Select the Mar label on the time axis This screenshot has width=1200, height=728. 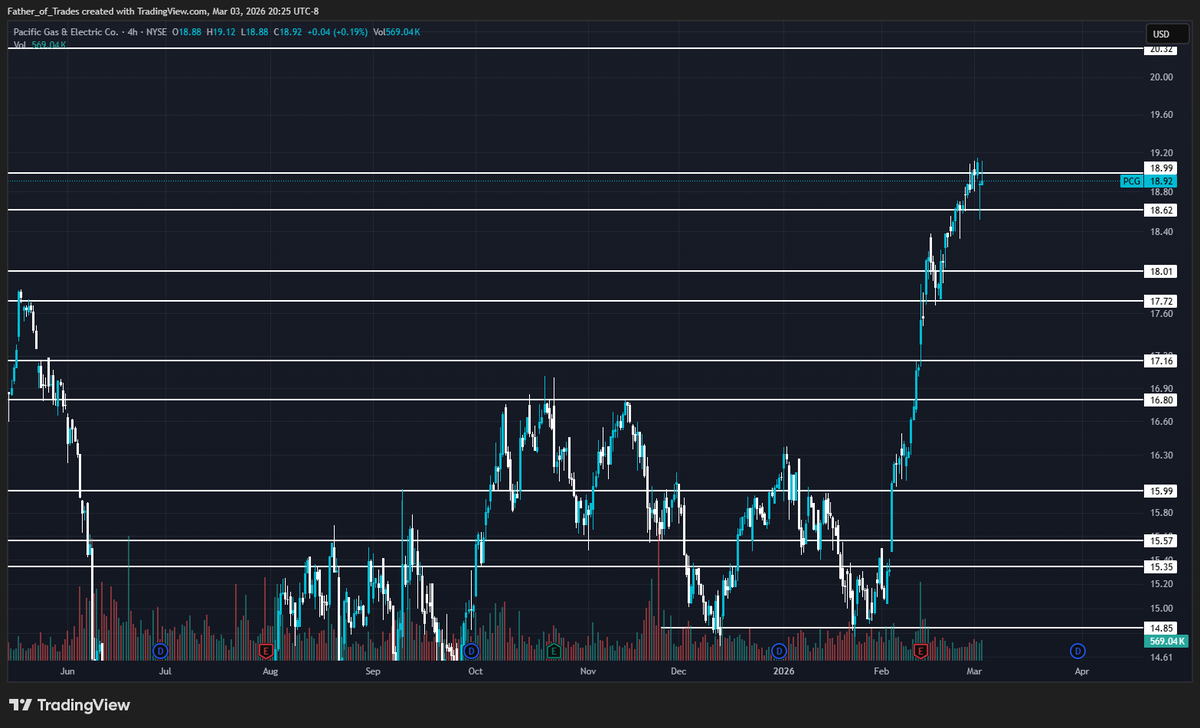973,671
